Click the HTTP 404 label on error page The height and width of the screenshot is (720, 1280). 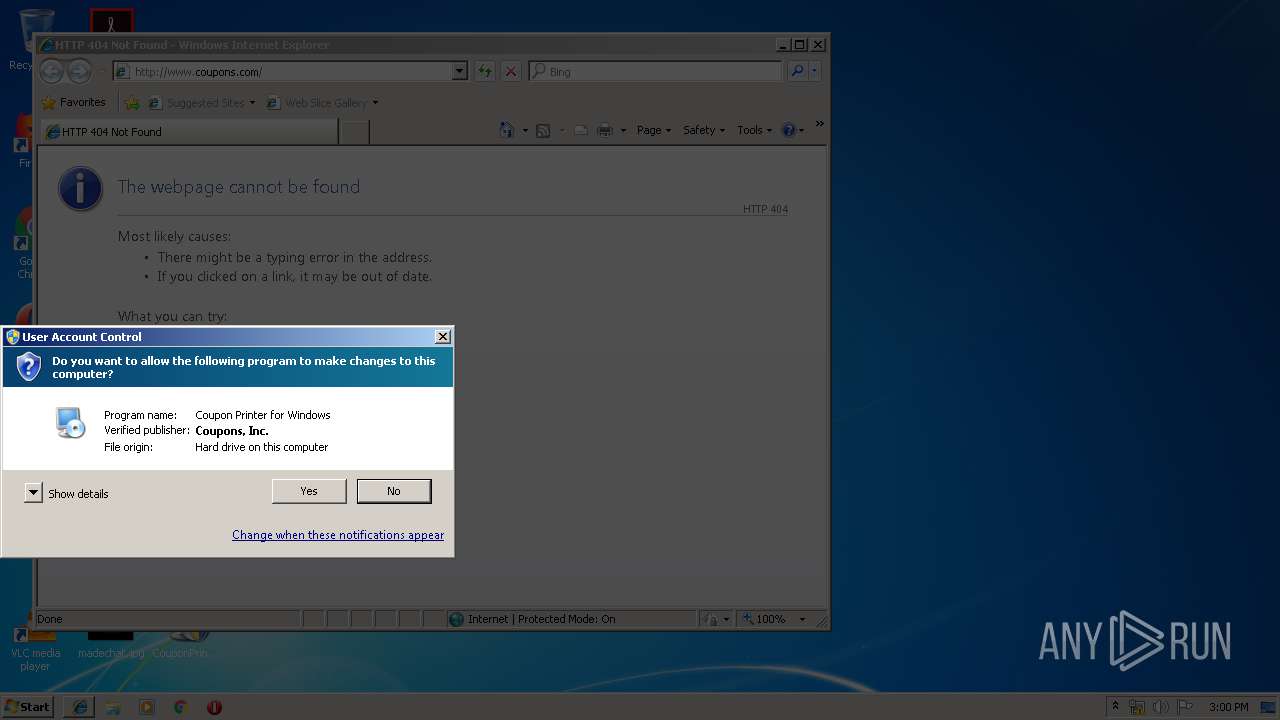[x=765, y=209]
